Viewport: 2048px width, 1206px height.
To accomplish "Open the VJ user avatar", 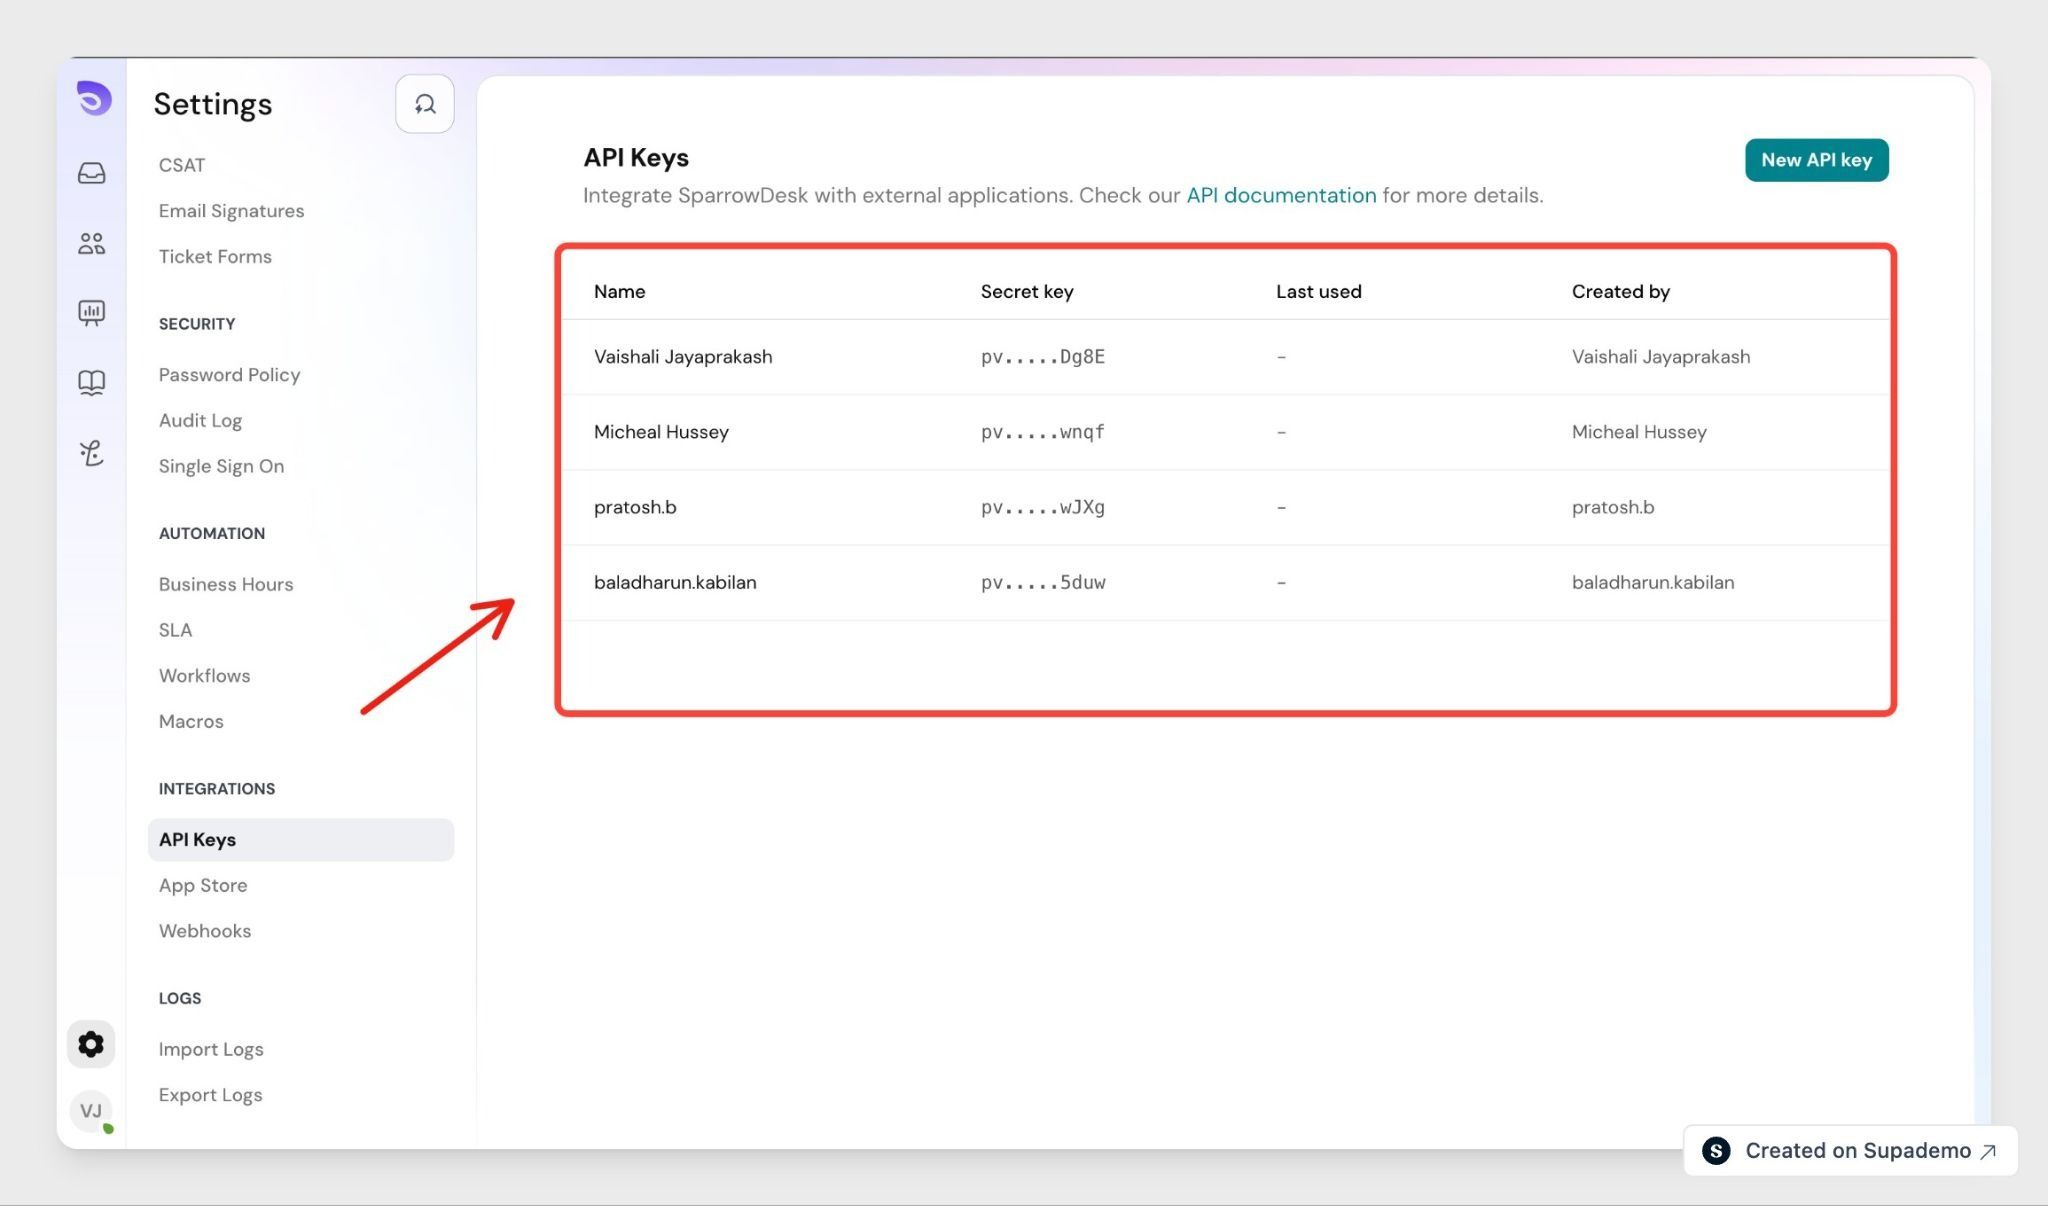I will click(92, 1111).
